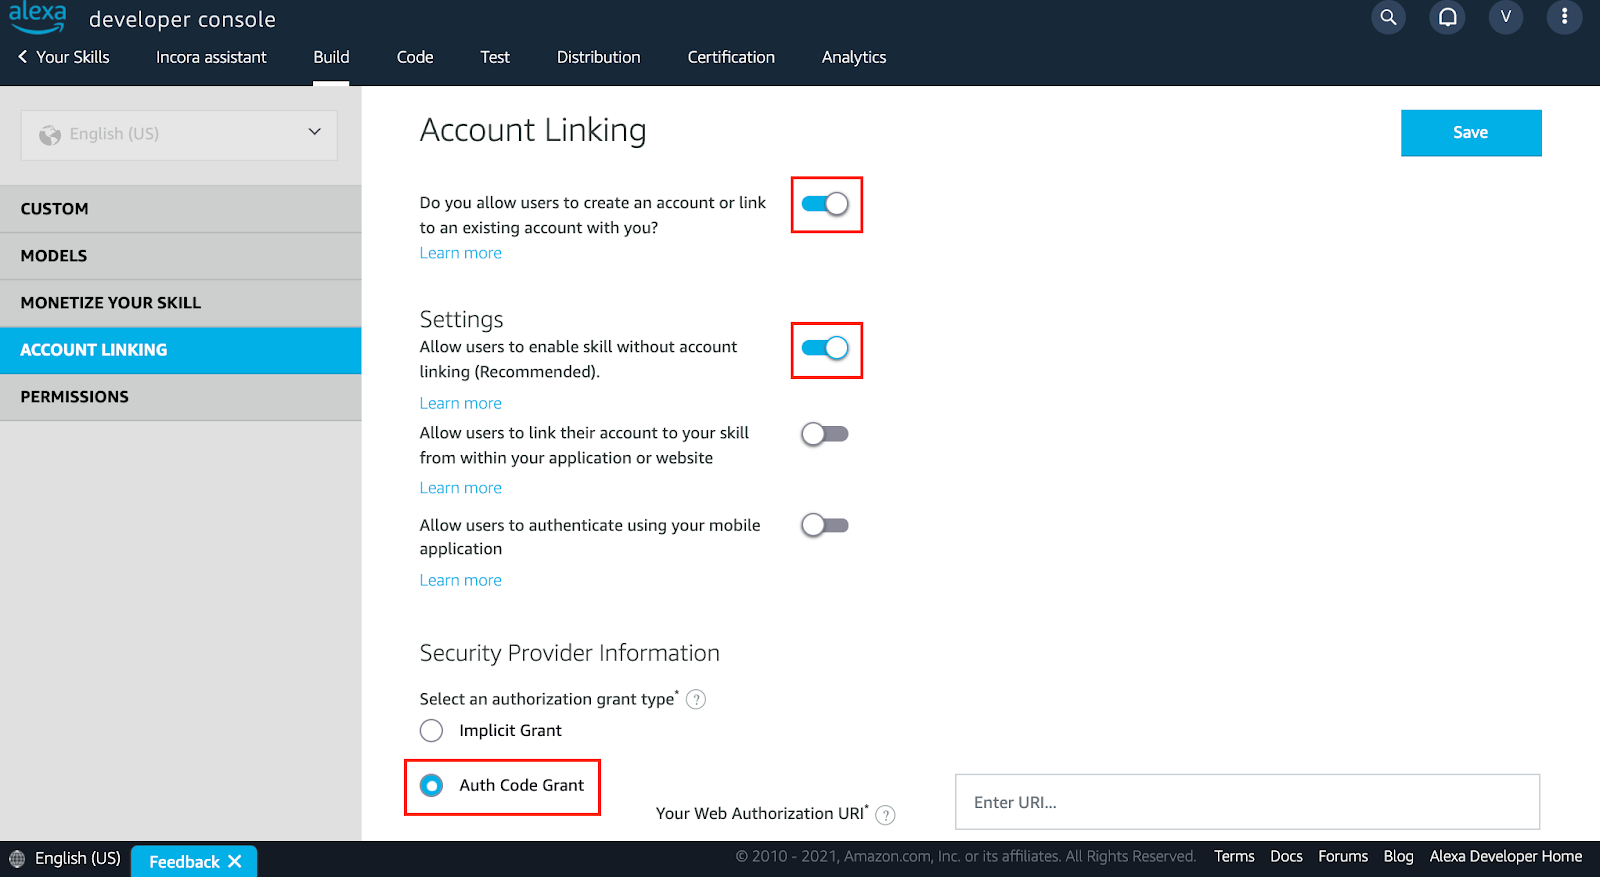Open the footer English (US) language selector
Screen dimensions: 1600x877
(65, 858)
